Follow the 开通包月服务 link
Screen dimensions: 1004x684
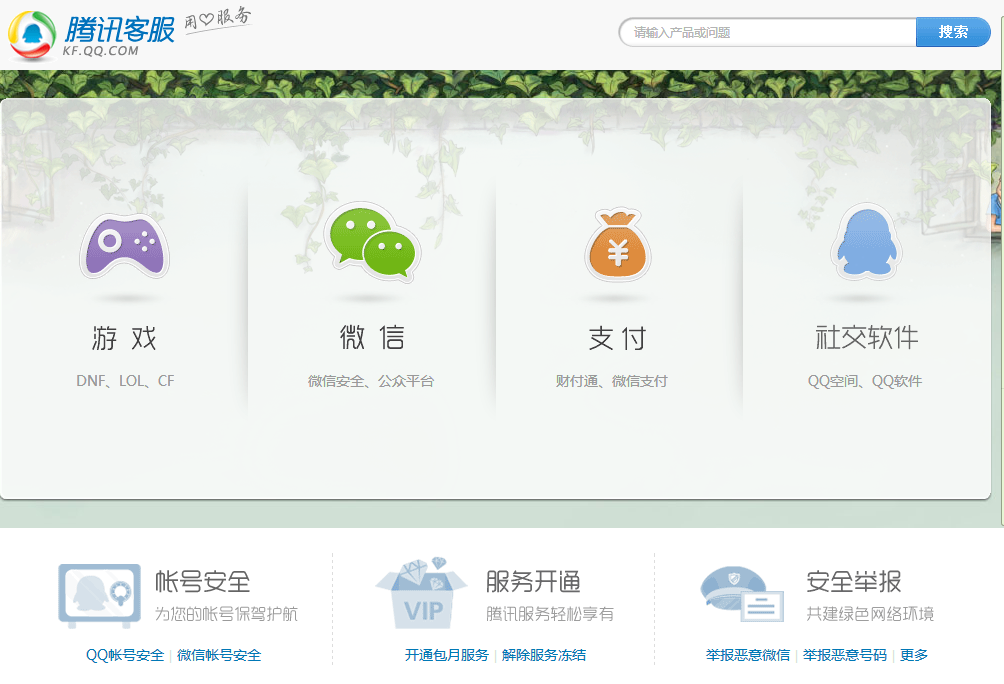[x=446, y=655]
